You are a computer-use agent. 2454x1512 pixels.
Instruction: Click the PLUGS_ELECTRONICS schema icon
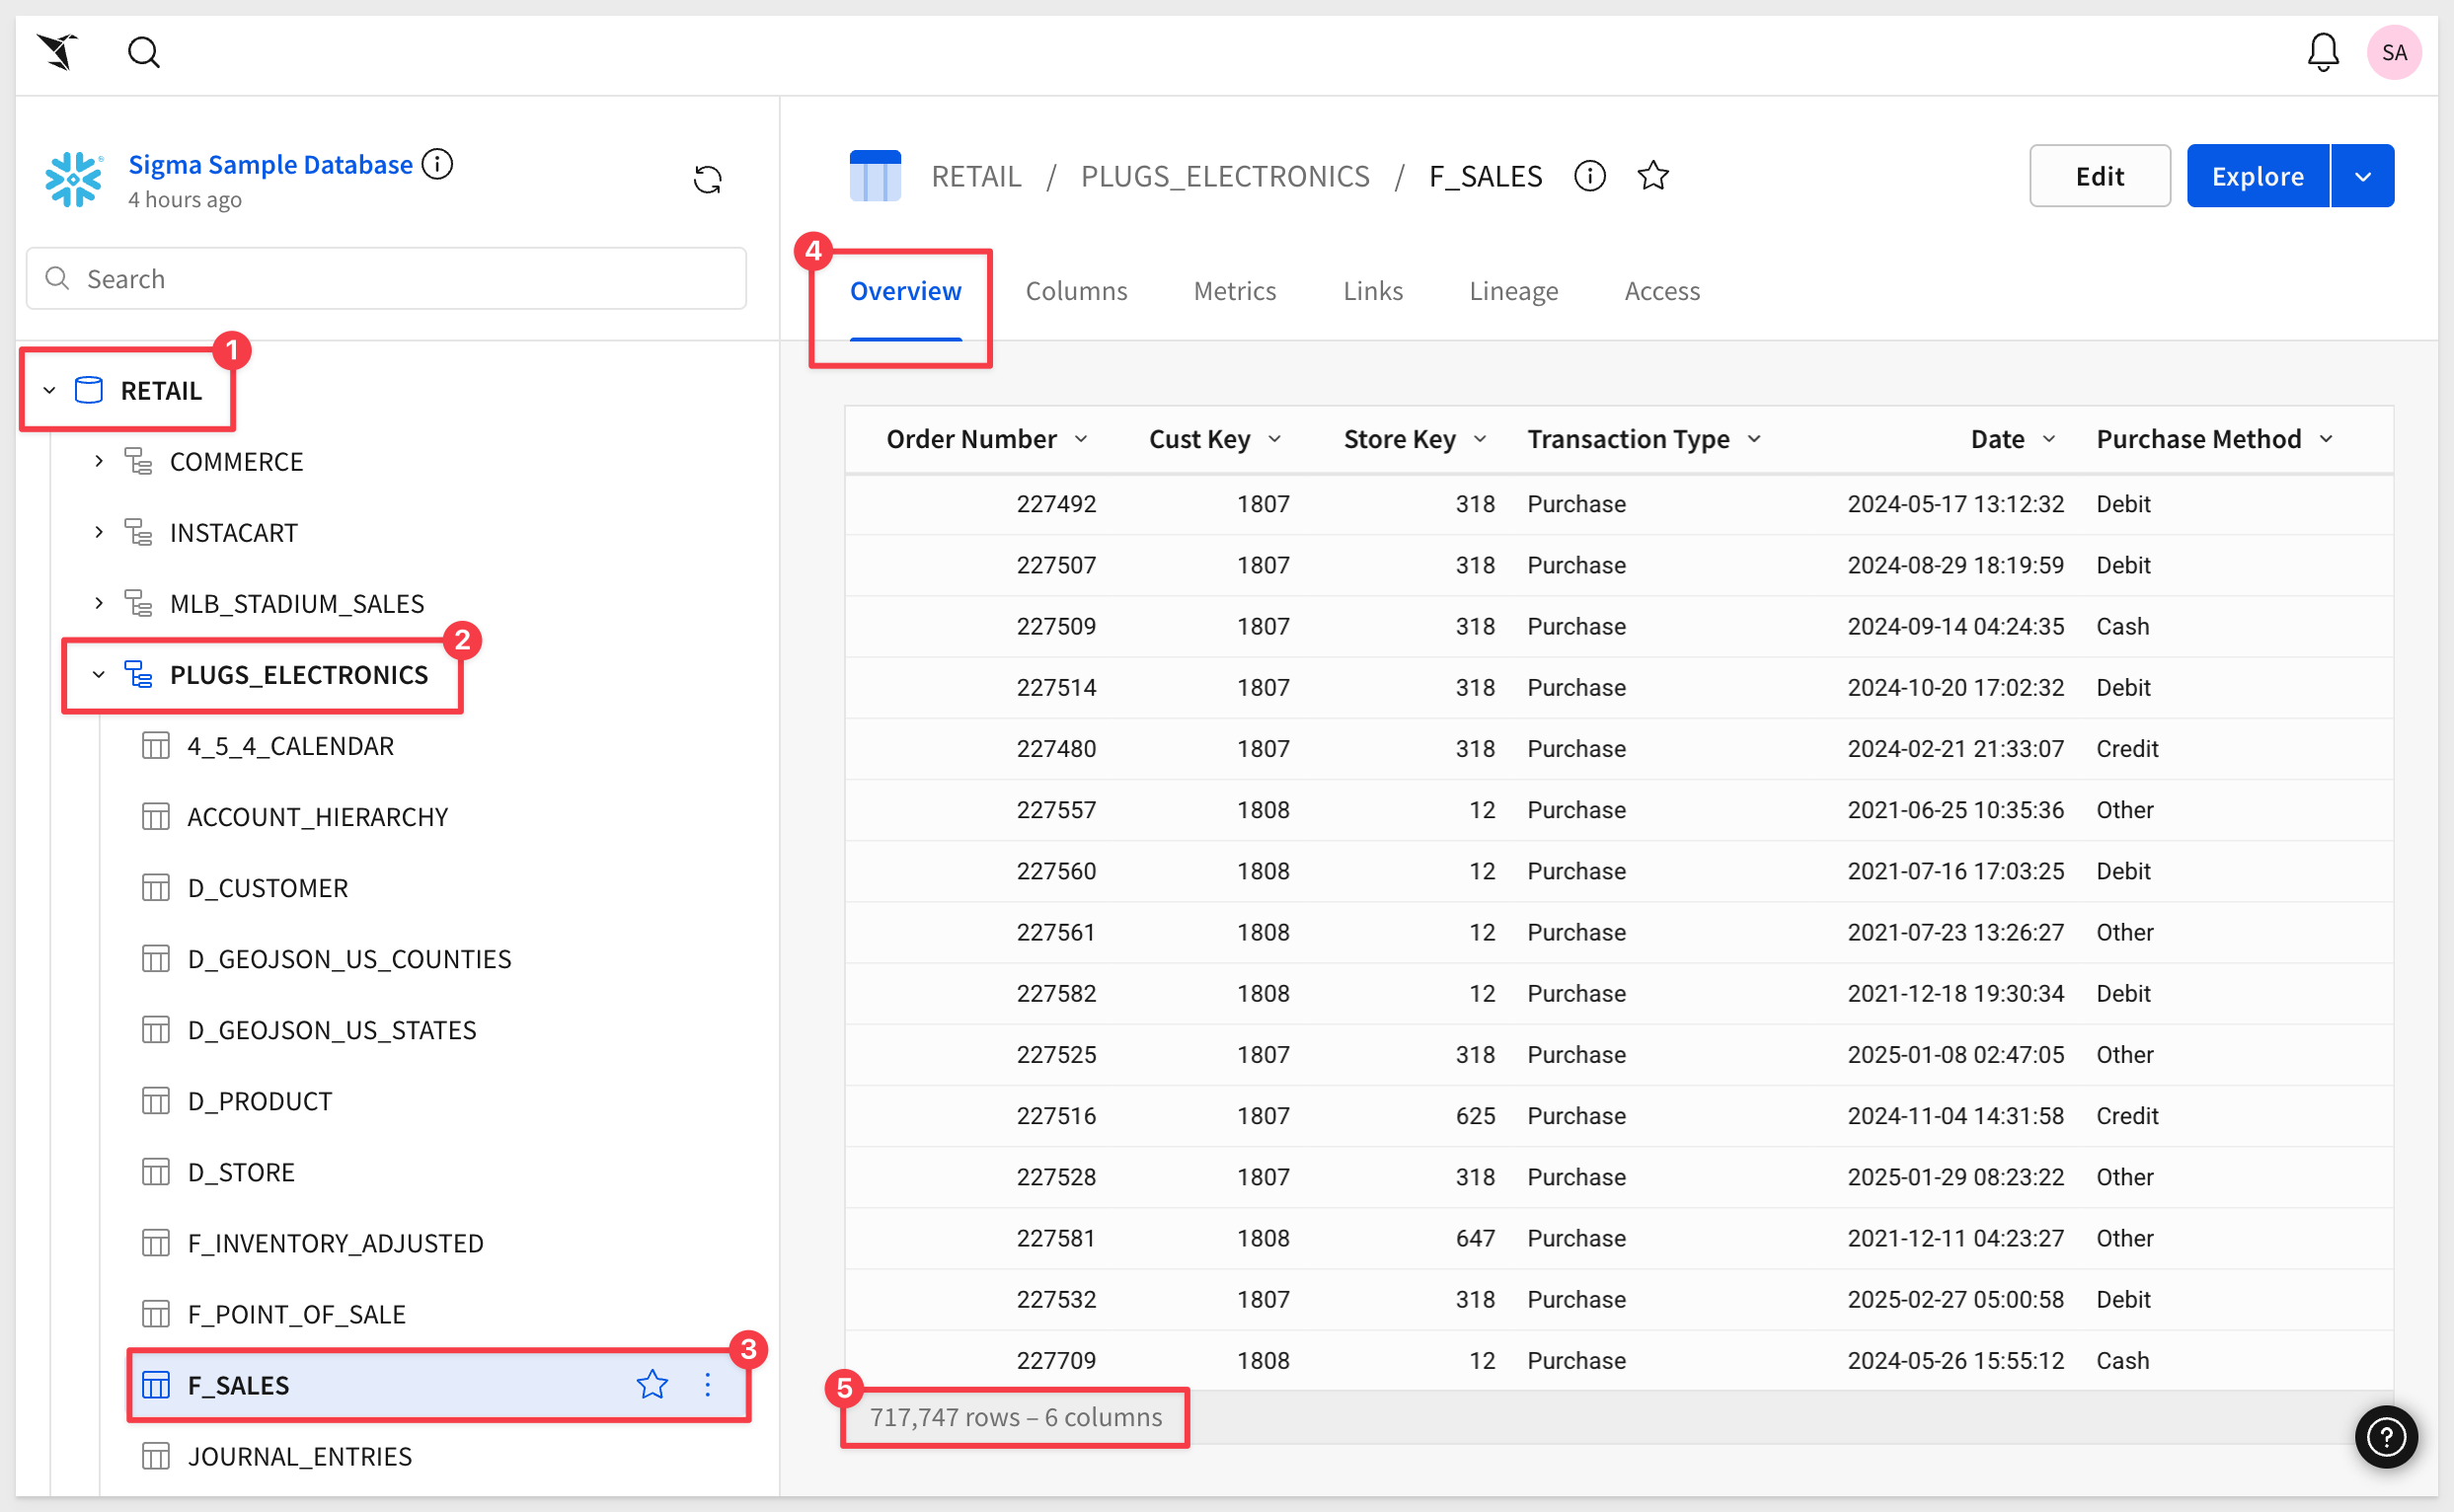(138, 674)
